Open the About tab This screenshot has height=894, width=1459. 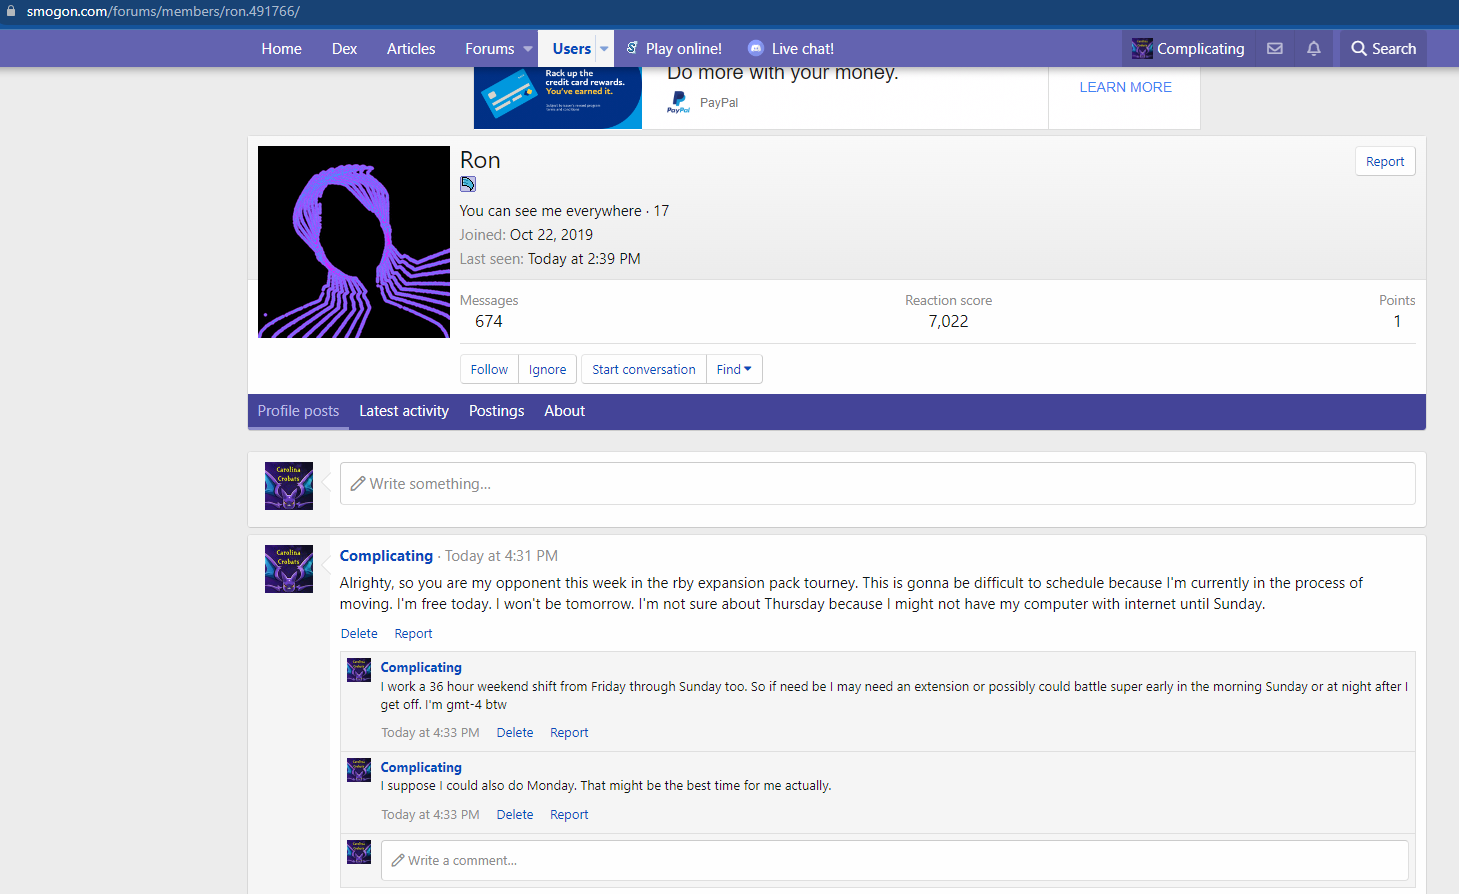[x=564, y=411]
